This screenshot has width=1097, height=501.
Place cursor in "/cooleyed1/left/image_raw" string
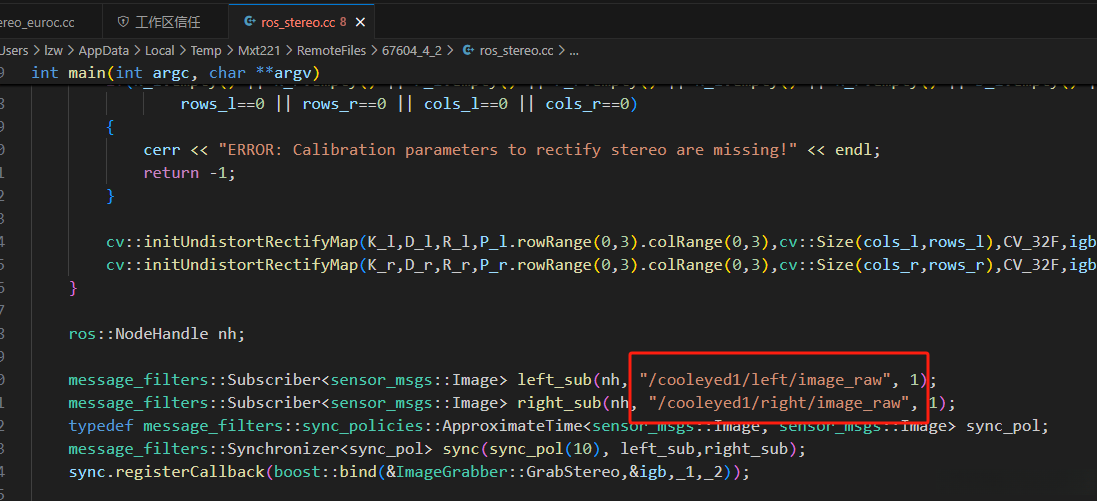(x=767, y=380)
